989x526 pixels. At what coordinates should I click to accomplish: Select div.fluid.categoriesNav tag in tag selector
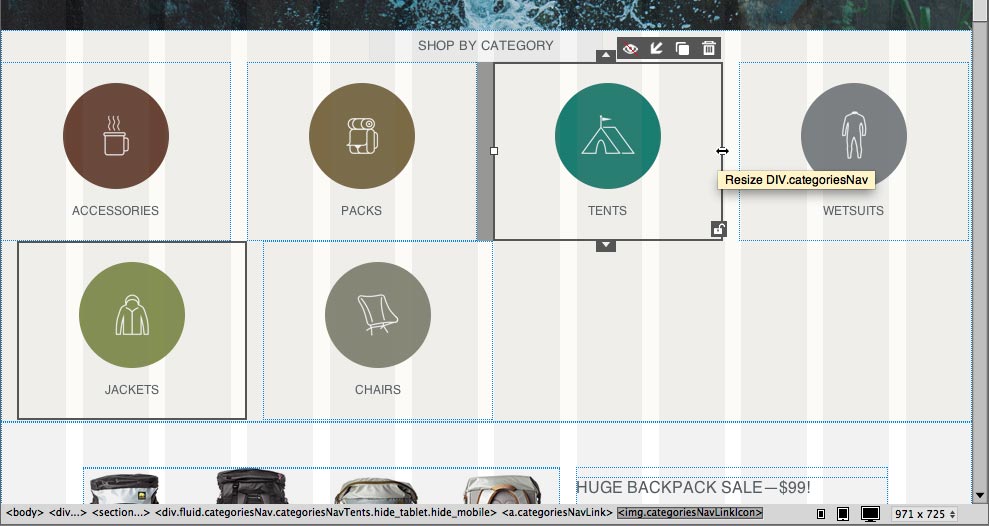(325, 512)
